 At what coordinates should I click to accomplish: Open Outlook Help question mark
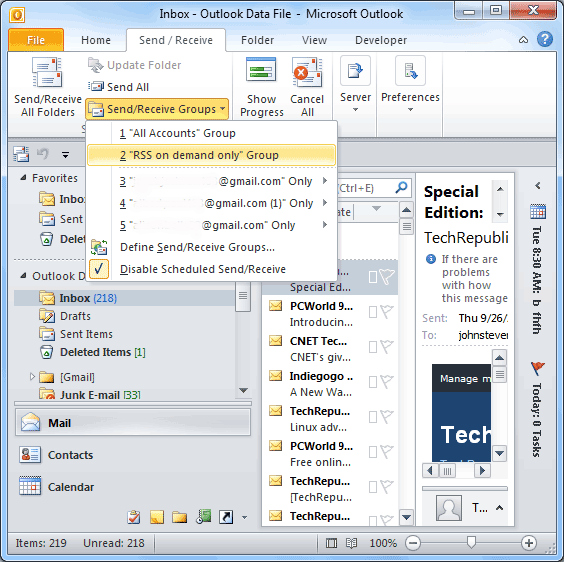(x=545, y=39)
